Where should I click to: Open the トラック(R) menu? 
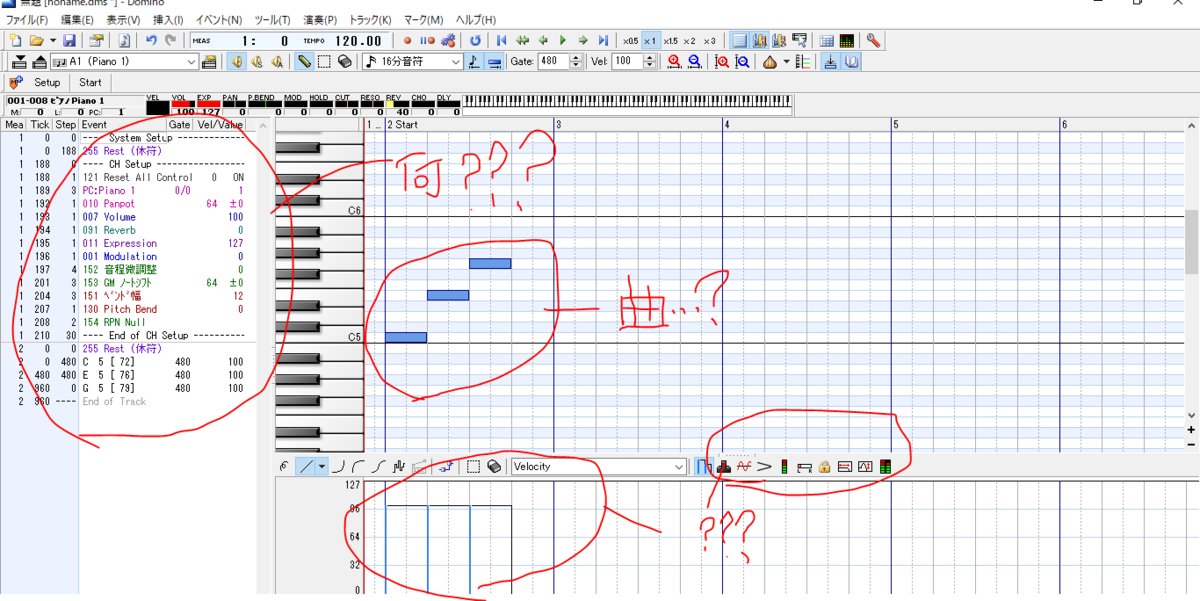point(371,20)
